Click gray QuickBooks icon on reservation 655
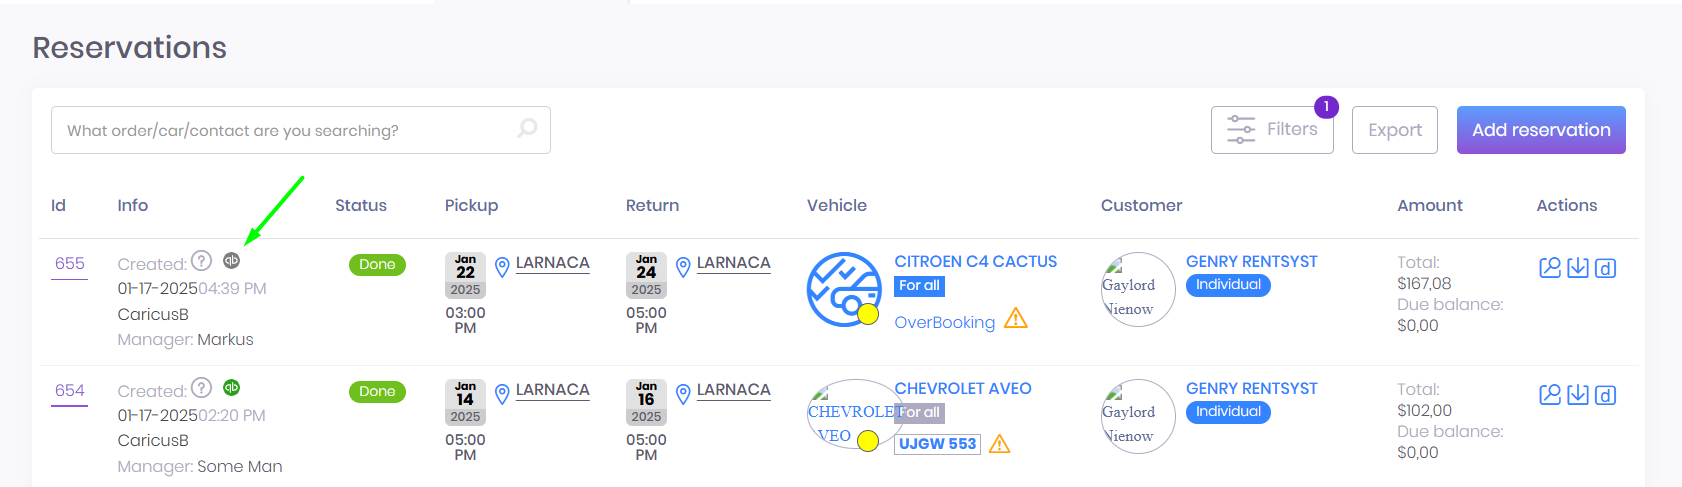 (231, 260)
